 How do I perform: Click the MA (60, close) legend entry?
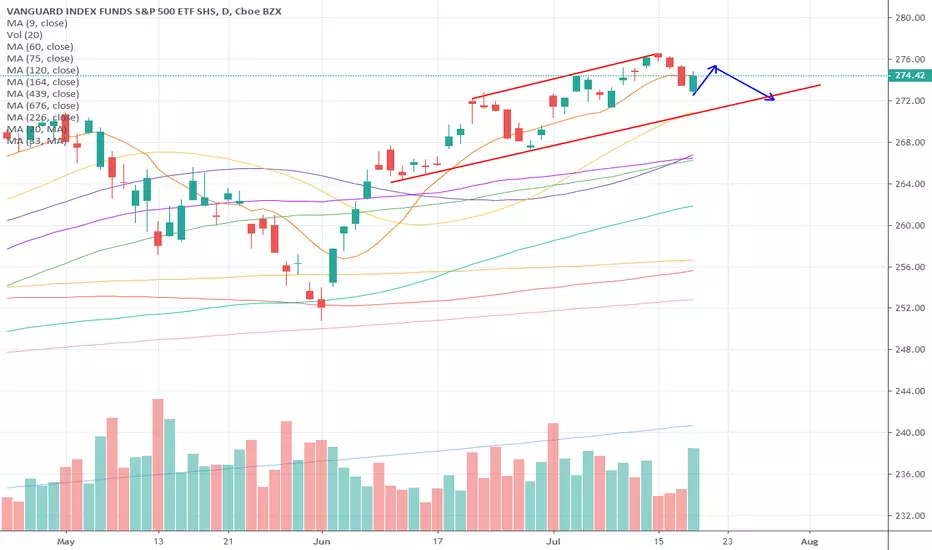pos(40,47)
